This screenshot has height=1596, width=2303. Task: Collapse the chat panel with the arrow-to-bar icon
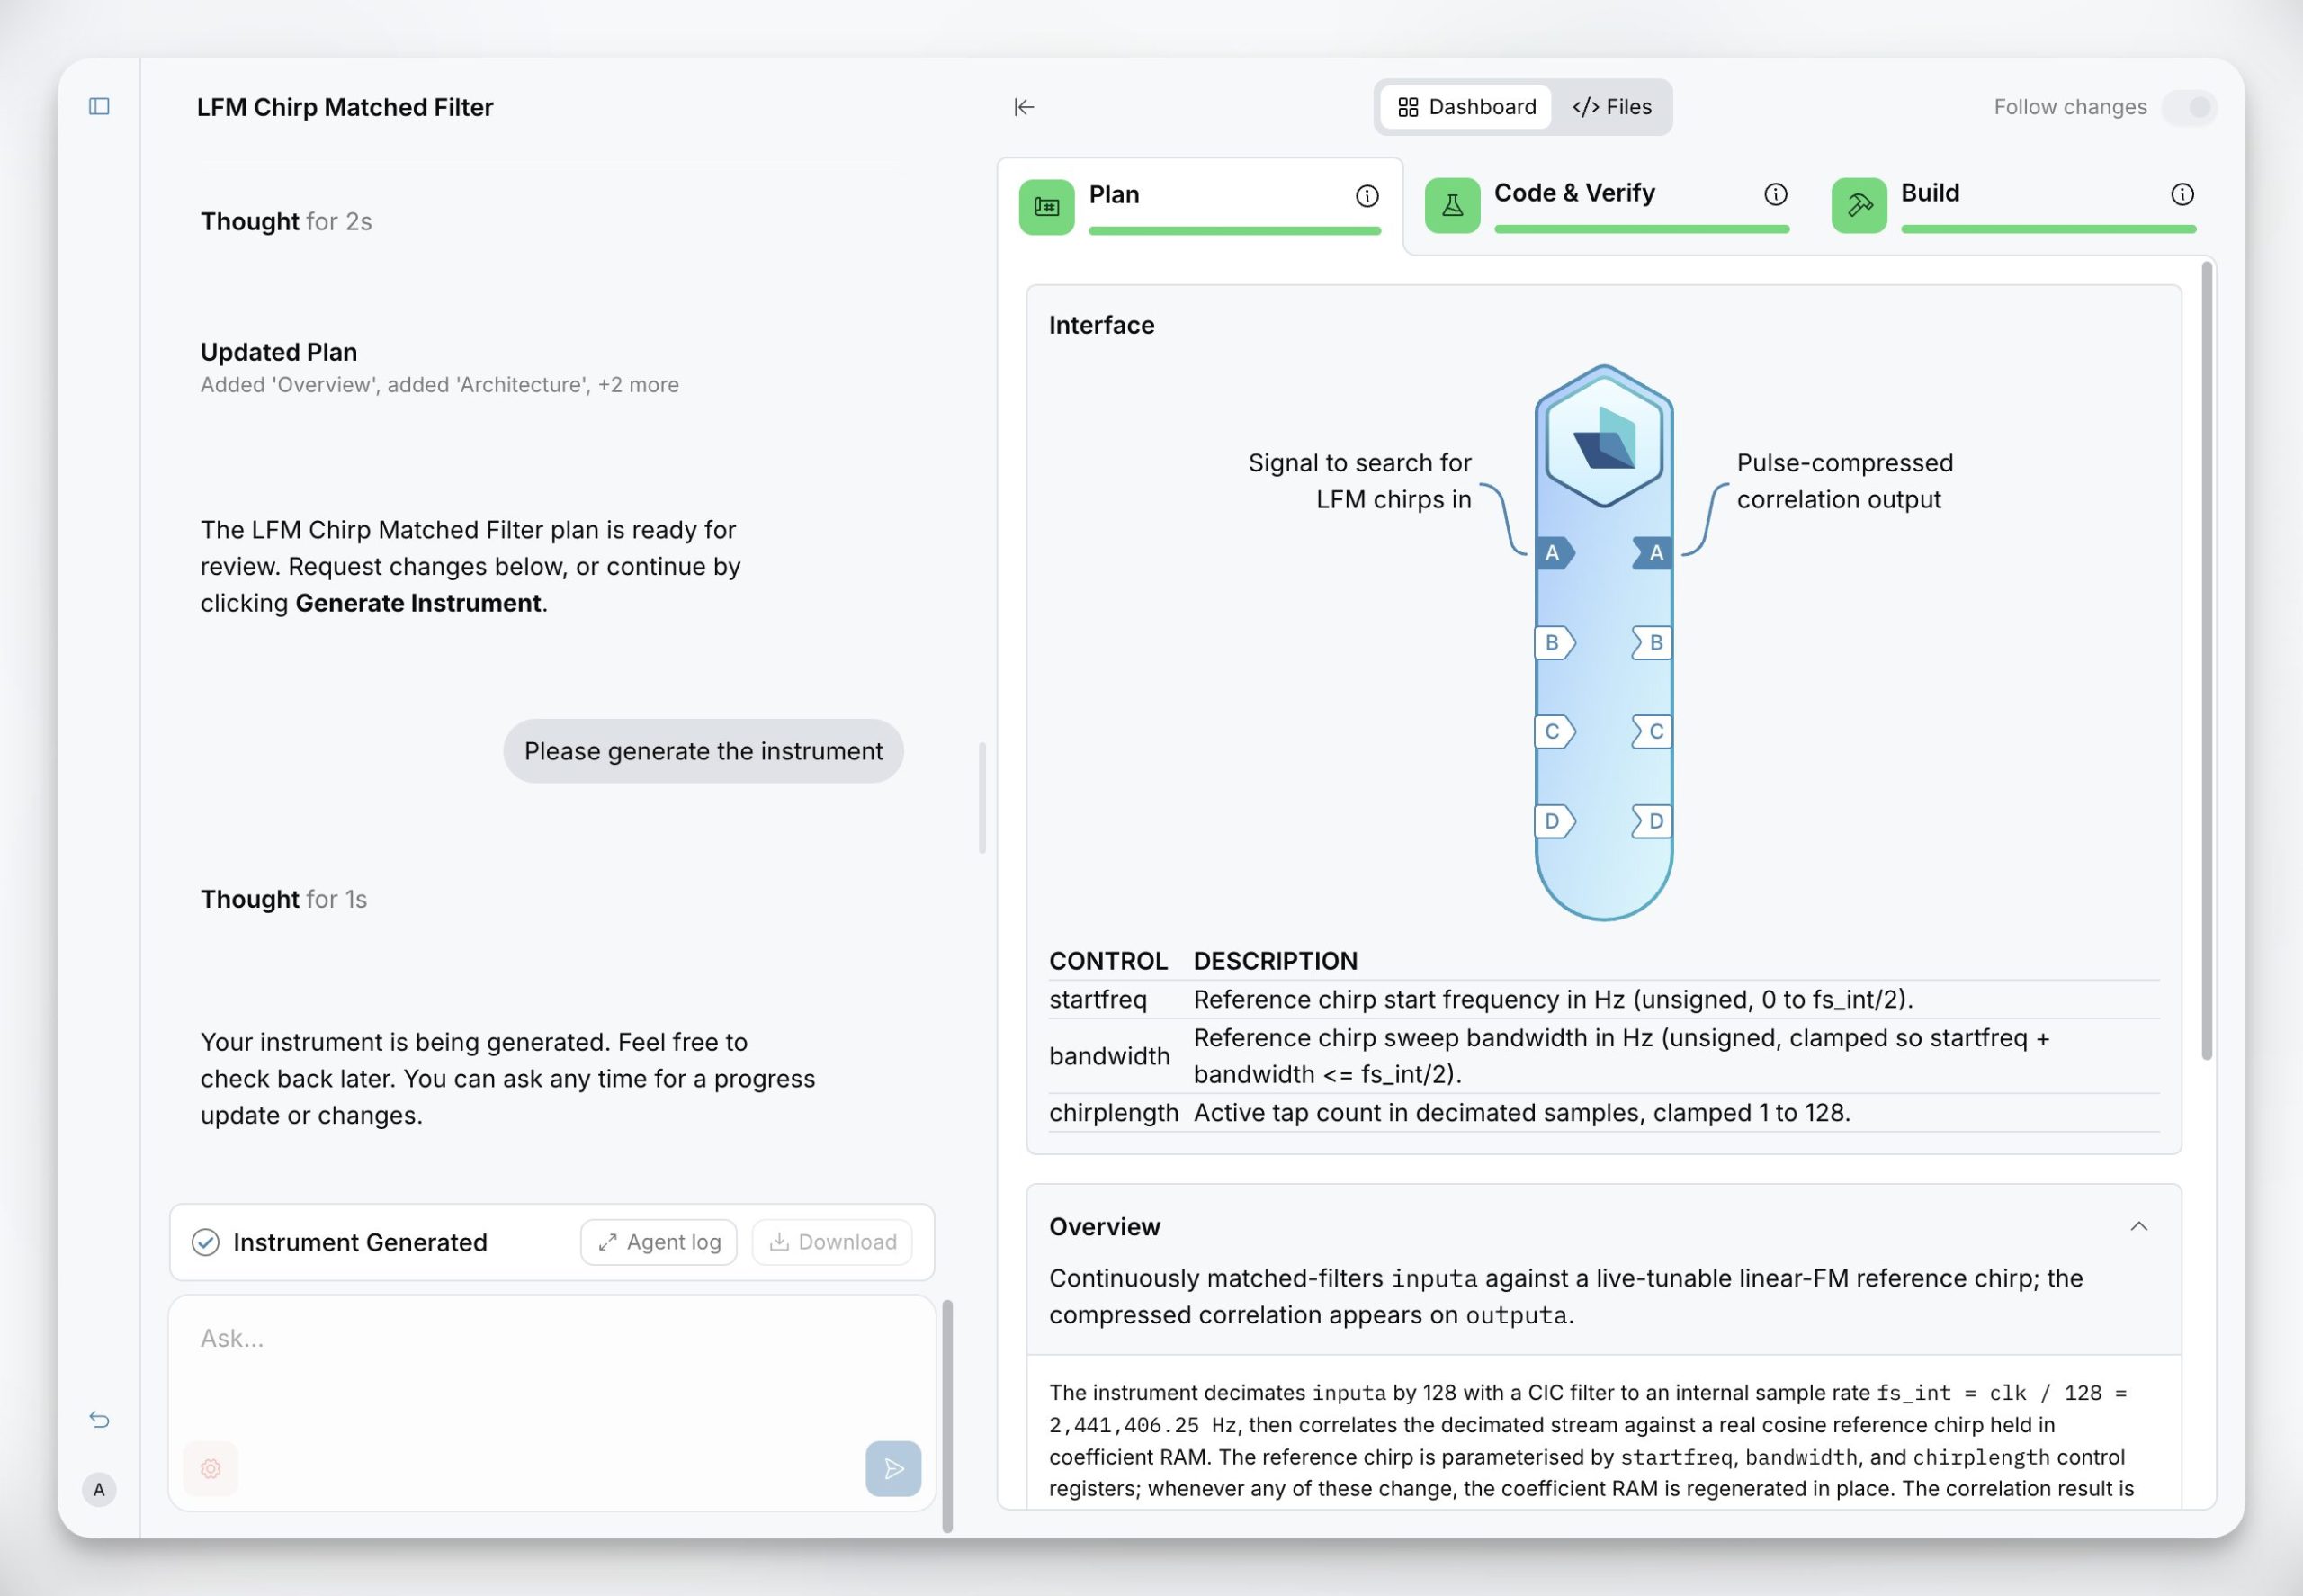(x=1023, y=107)
